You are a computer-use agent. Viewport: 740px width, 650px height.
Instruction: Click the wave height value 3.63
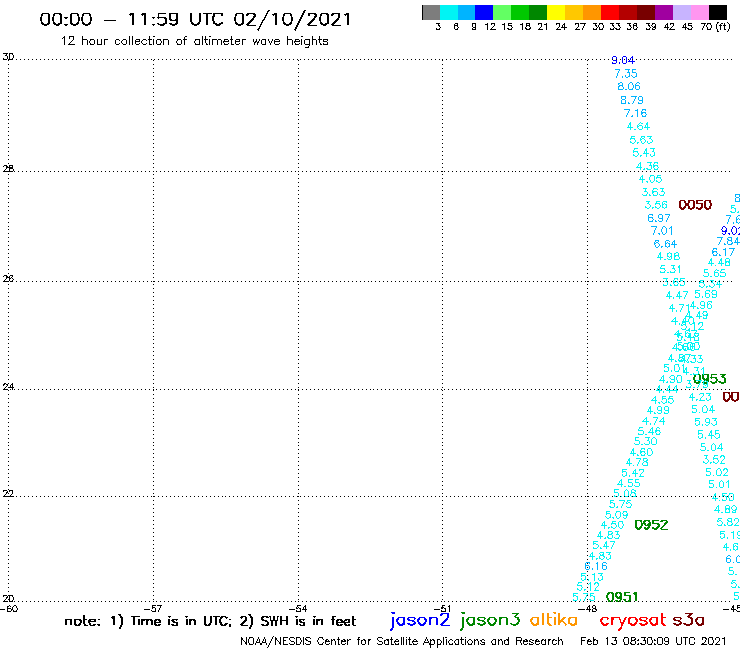pyautogui.click(x=653, y=193)
